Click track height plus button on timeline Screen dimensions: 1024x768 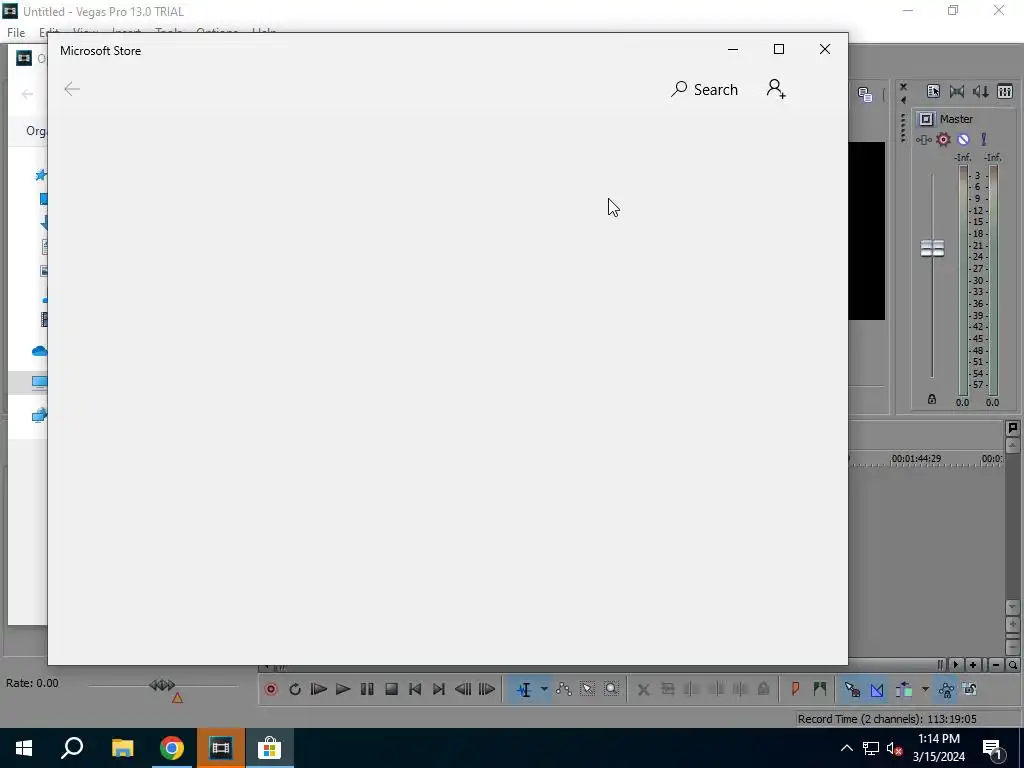(1013, 625)
